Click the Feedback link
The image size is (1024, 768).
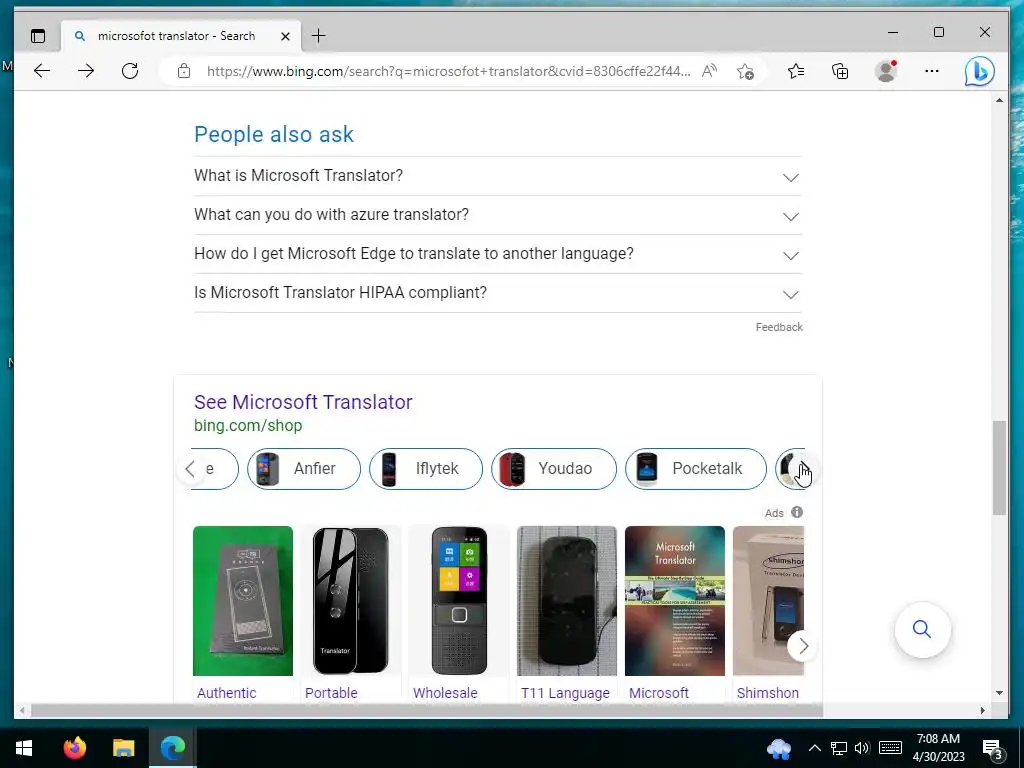pos(779,327)
